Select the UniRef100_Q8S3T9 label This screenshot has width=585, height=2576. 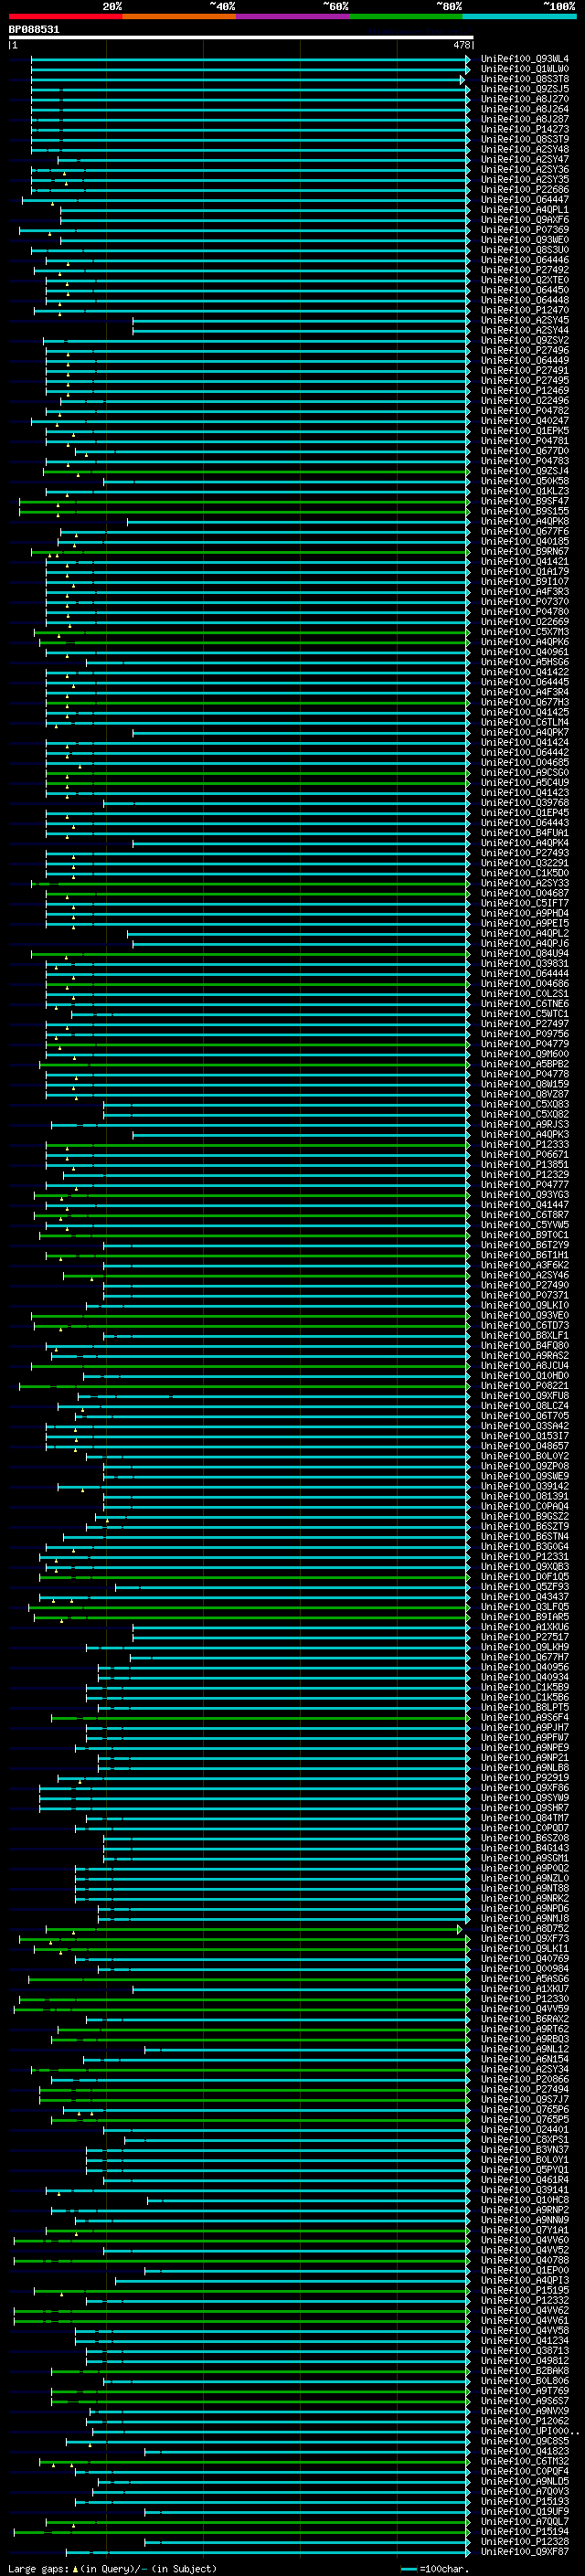tap(525, 139)
